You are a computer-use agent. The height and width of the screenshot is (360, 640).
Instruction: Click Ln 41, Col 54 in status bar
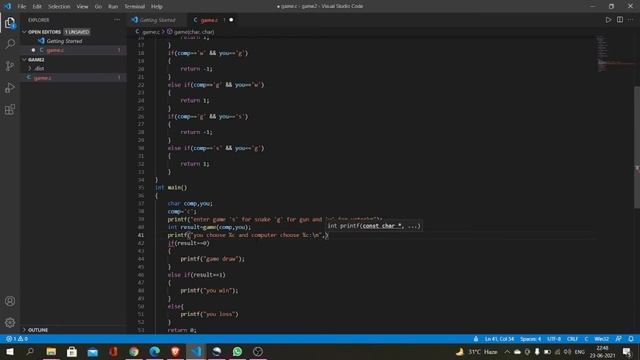point(499,339)
